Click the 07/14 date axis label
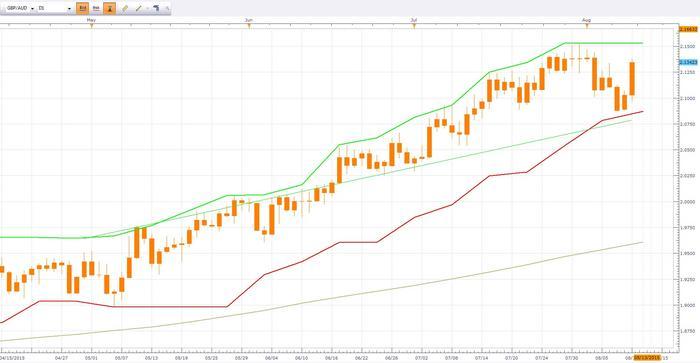 482,358
